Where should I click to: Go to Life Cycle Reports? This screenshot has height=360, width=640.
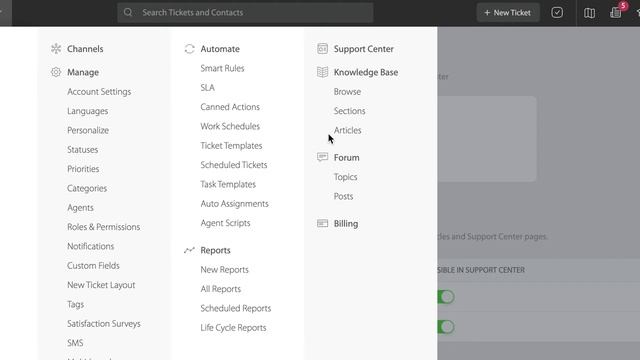click(233, 328)
